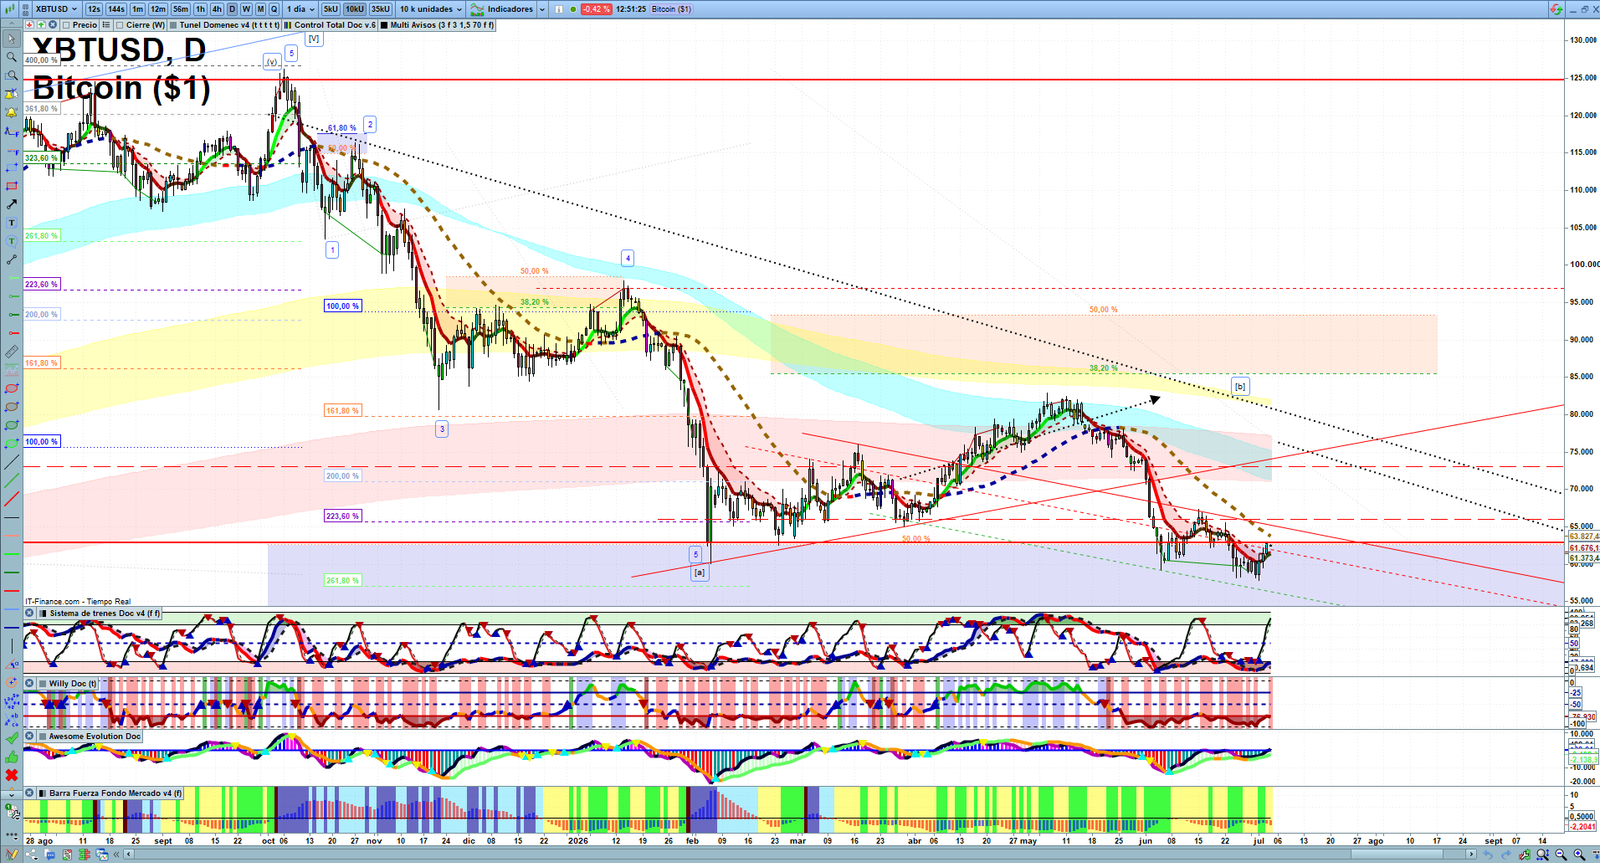Open Tunel Domenec v4 indicator settings
This screenshot has width=1600, height=863.
pos(224,25)
